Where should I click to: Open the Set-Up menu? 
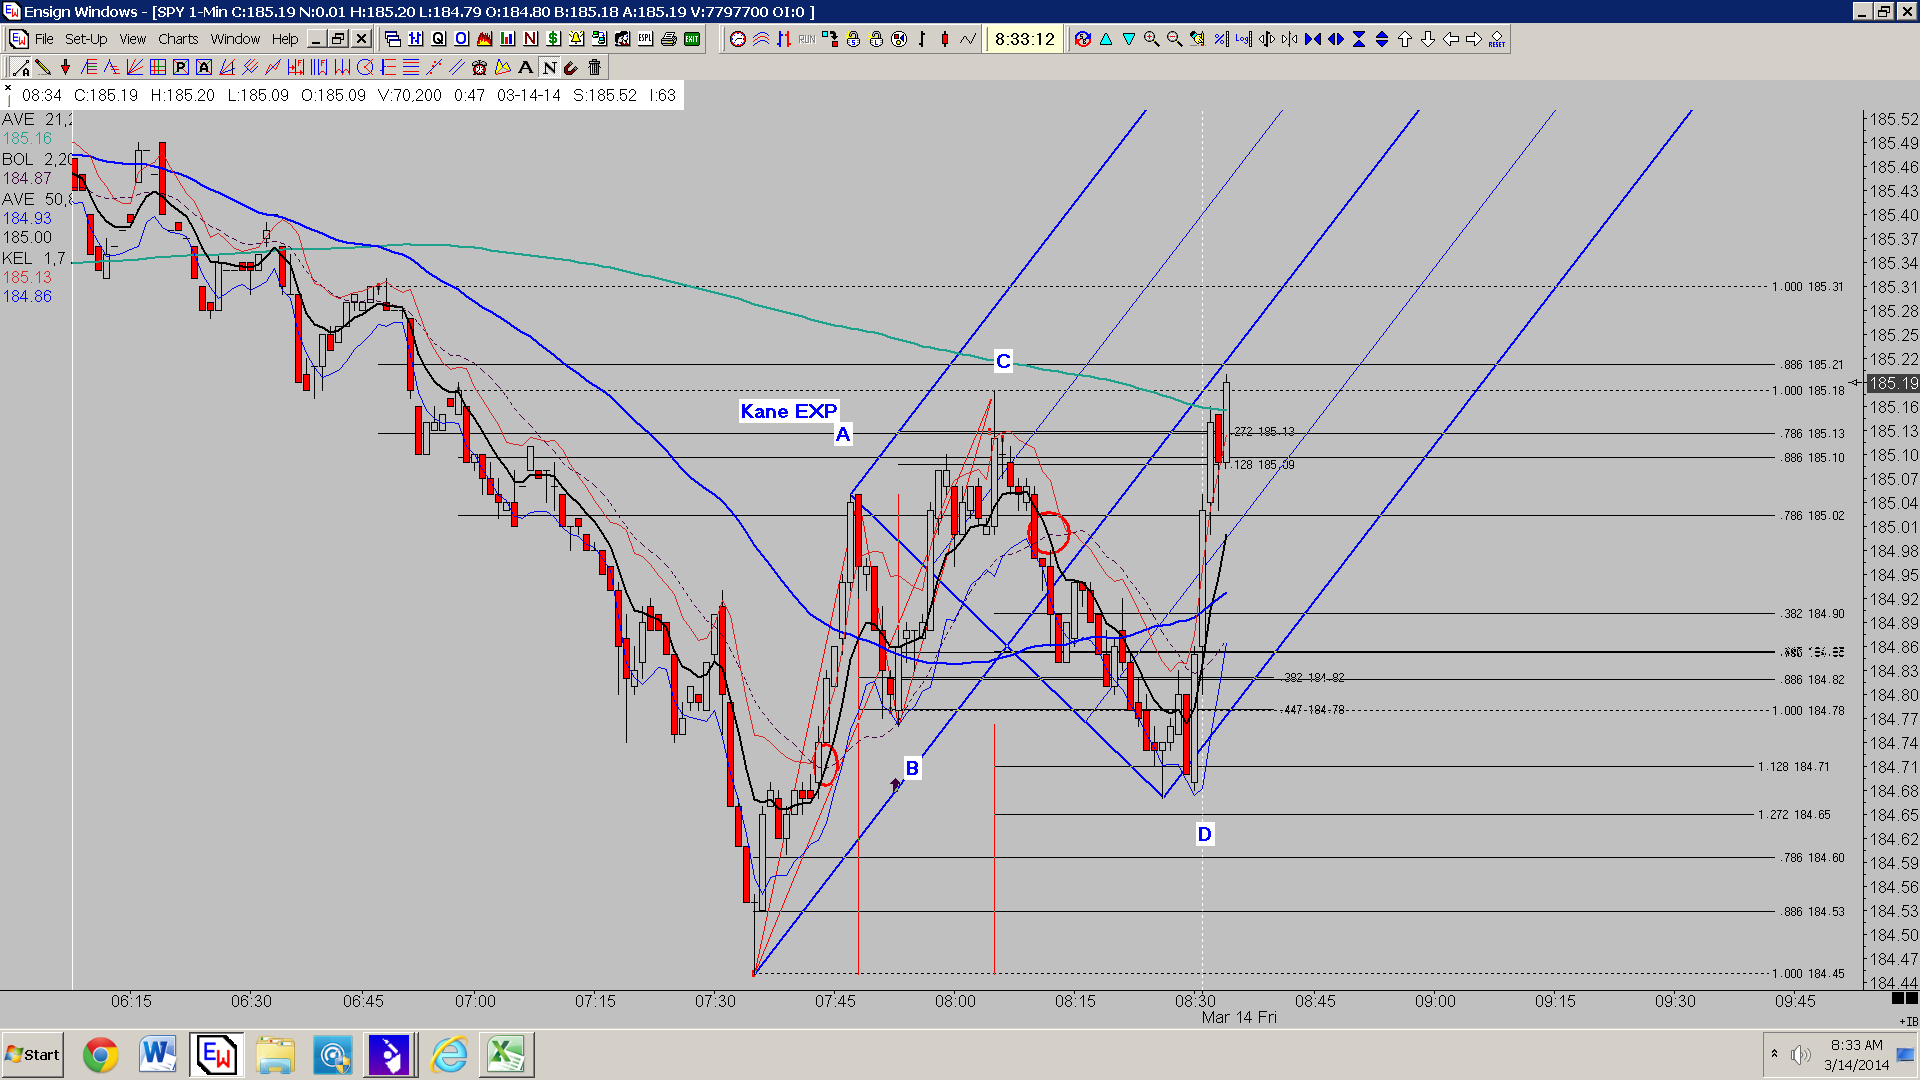point(86,39)
